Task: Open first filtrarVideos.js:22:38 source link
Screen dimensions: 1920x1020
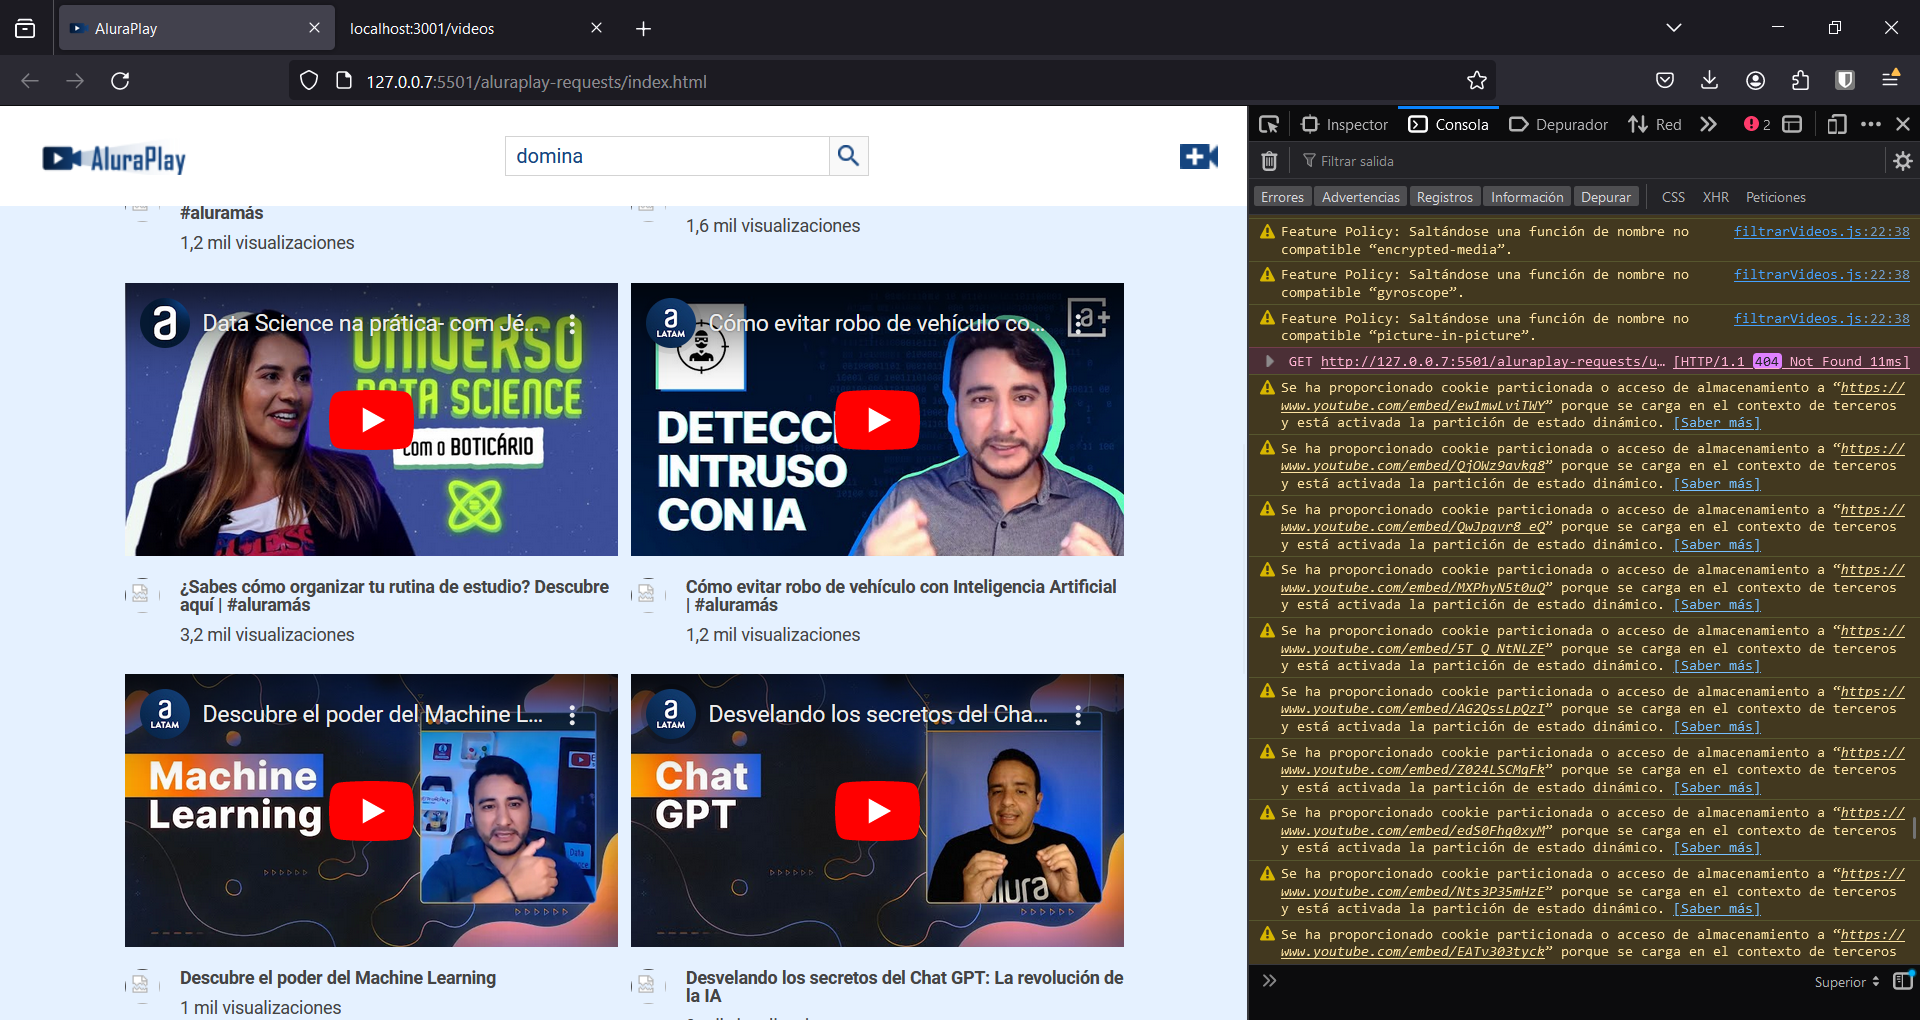Action: click(x=1821, y=231)
